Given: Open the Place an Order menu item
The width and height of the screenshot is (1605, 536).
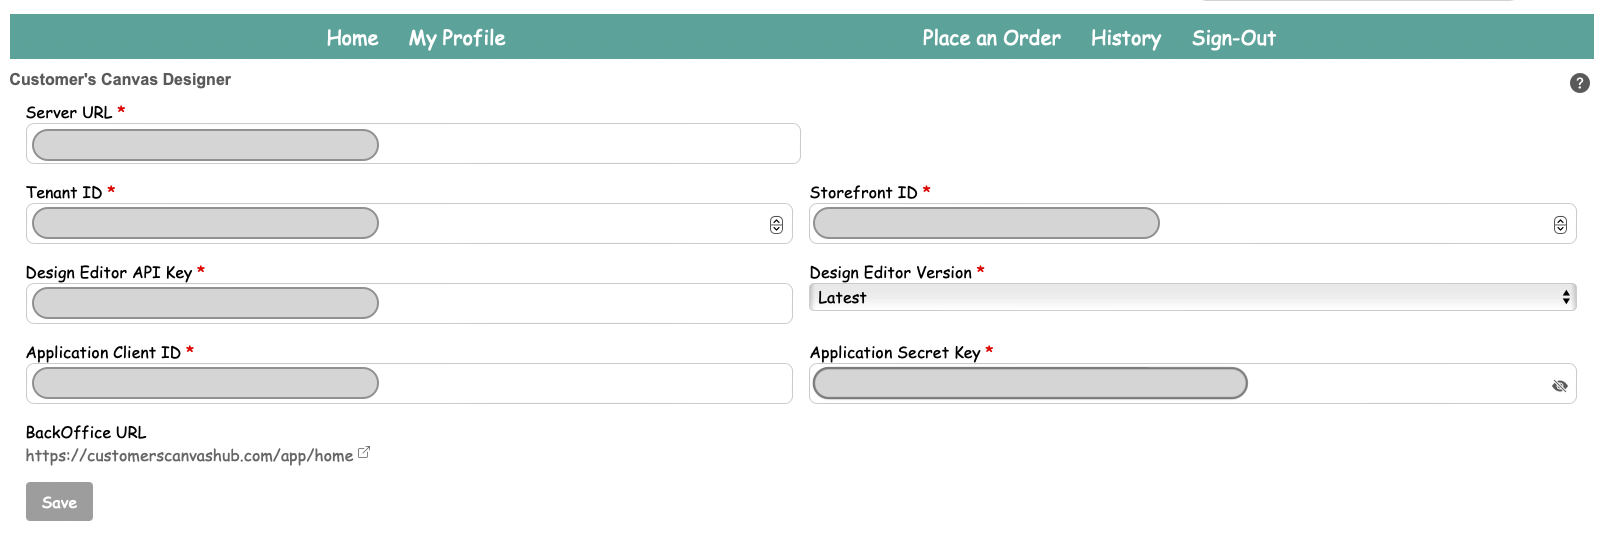Looking at the screenshot, I should click(991, 38).
